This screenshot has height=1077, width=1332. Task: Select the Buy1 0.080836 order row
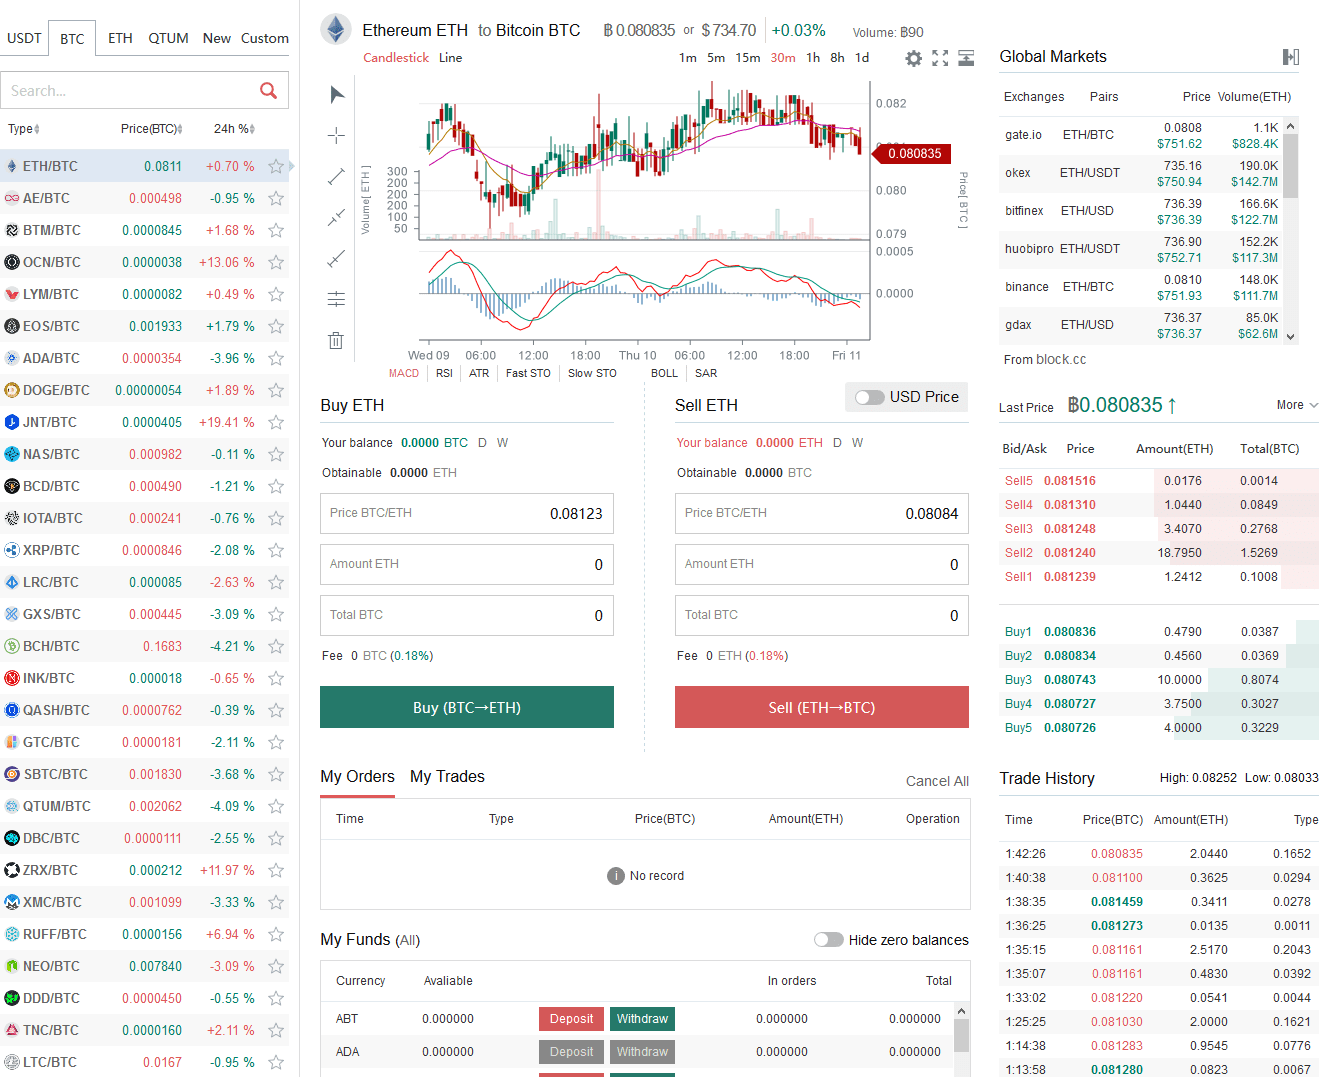[x=1159, y=632]
